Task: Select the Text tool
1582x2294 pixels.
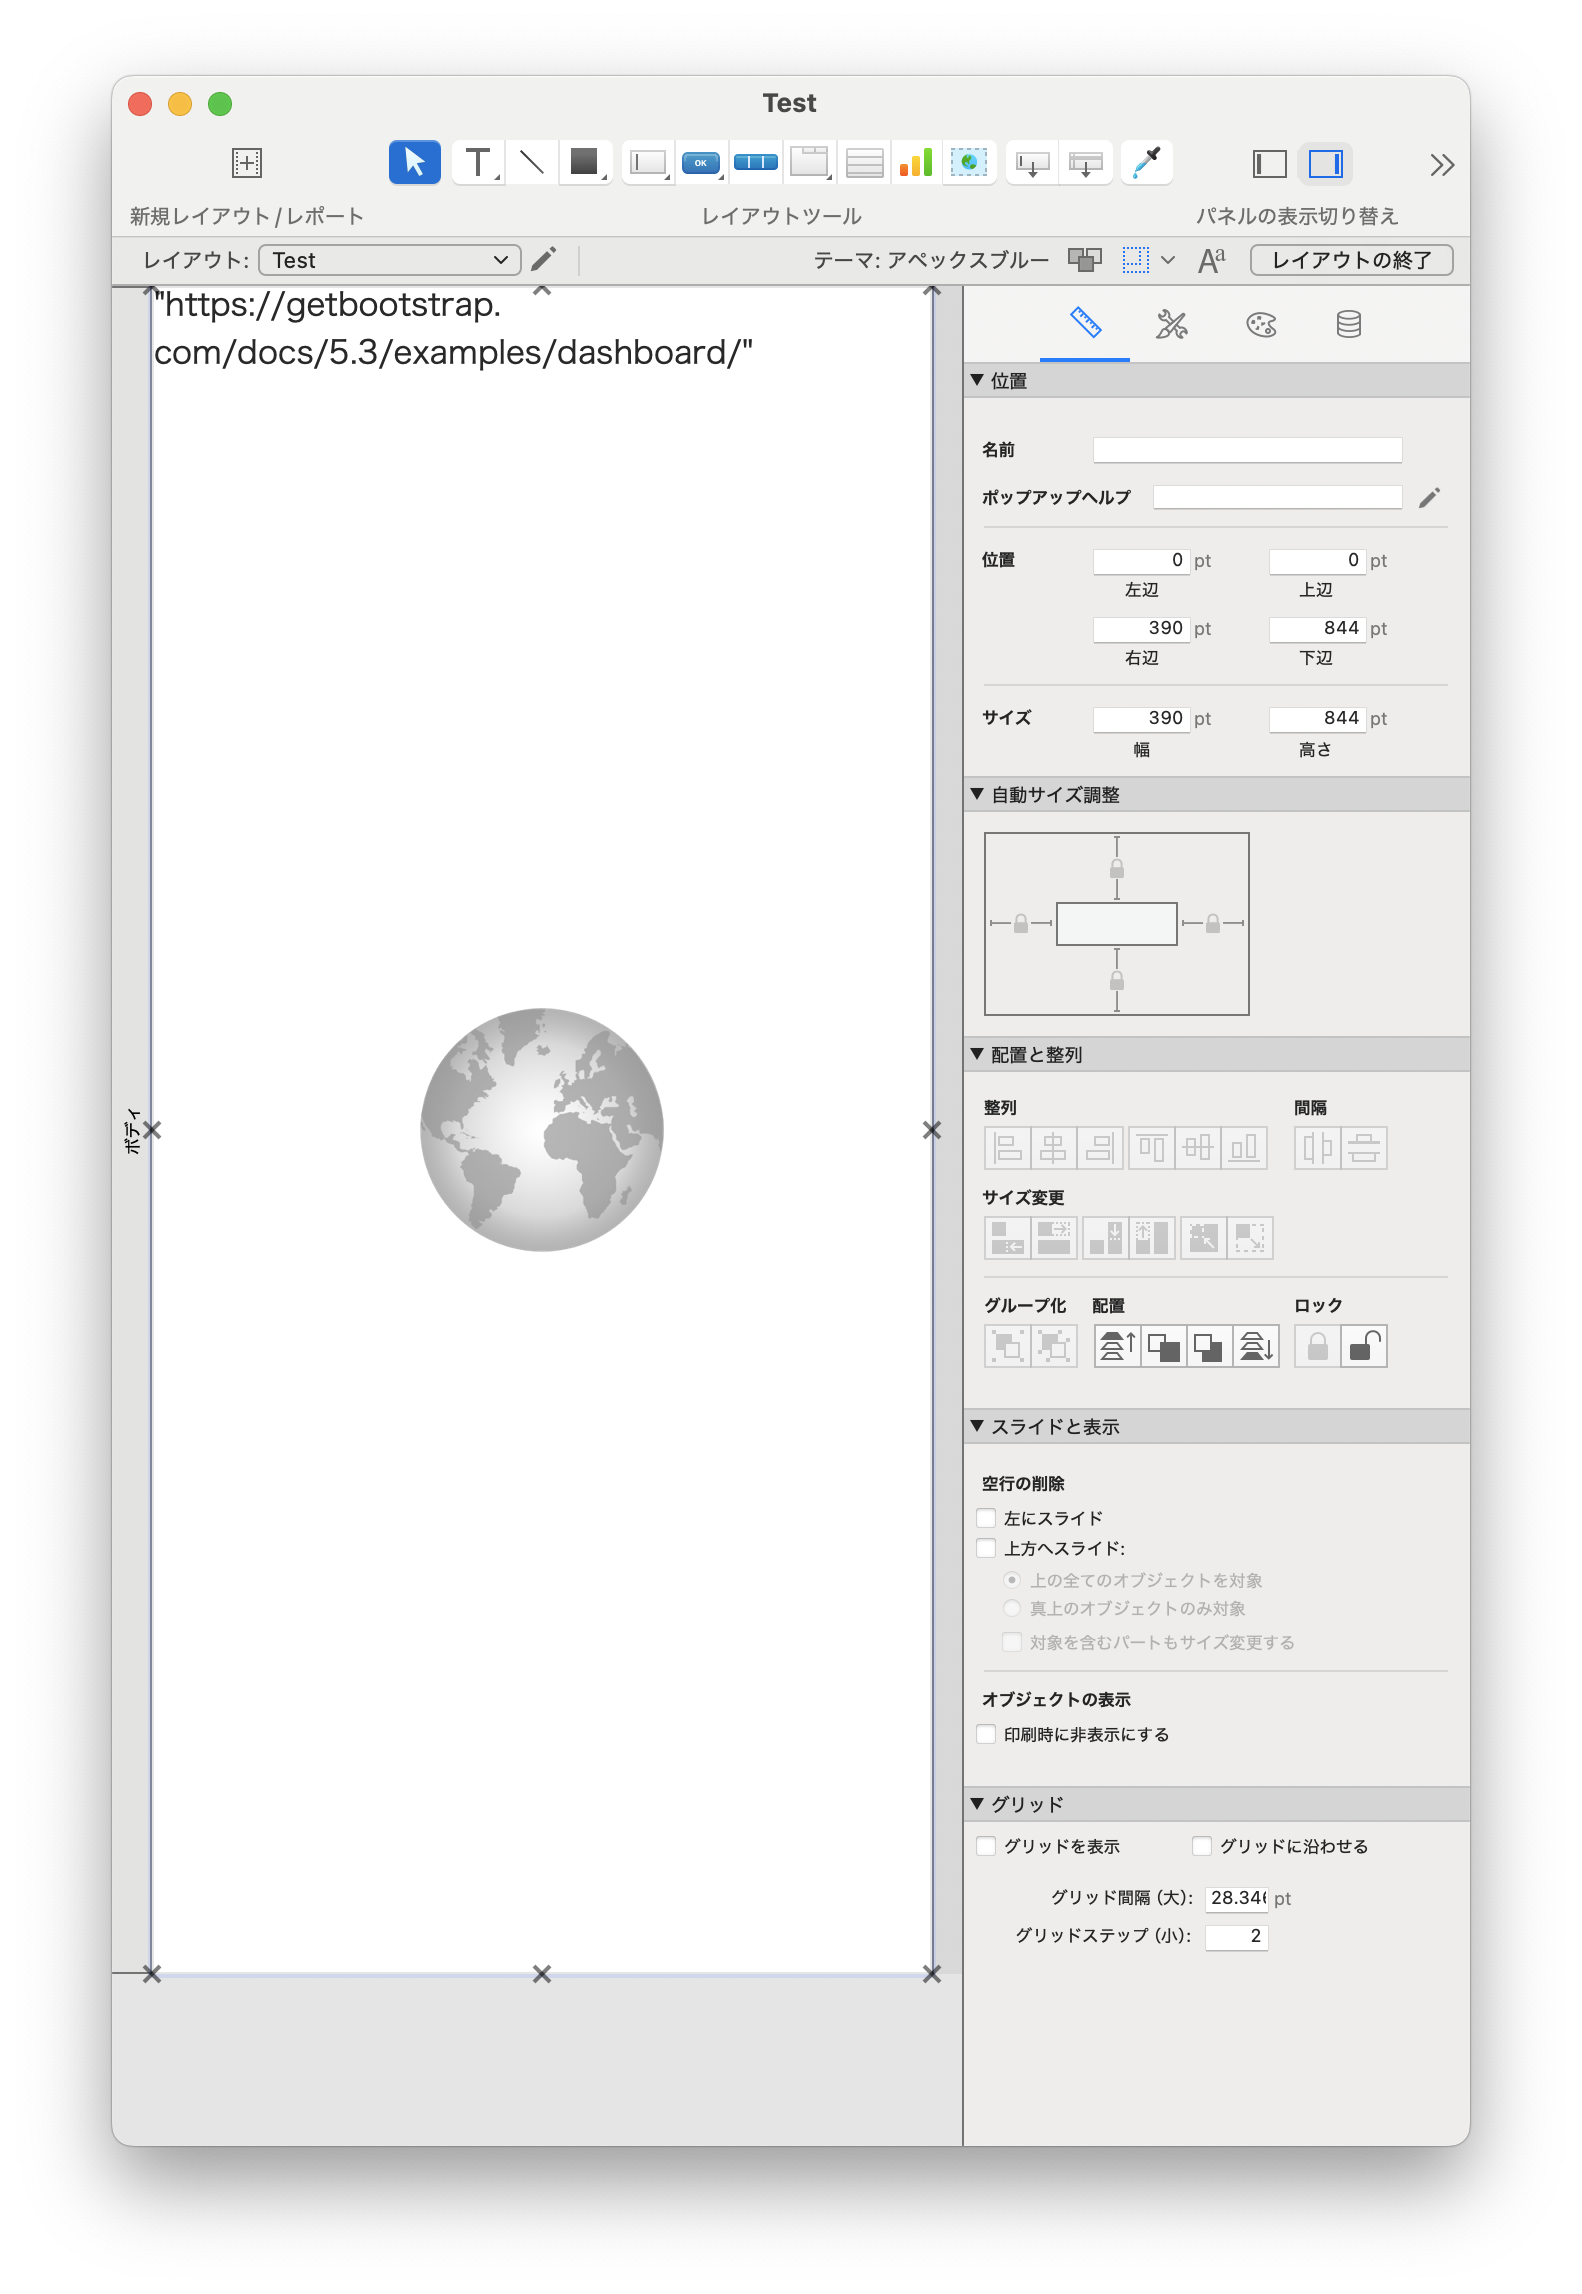Action: (x=478, y=162)
